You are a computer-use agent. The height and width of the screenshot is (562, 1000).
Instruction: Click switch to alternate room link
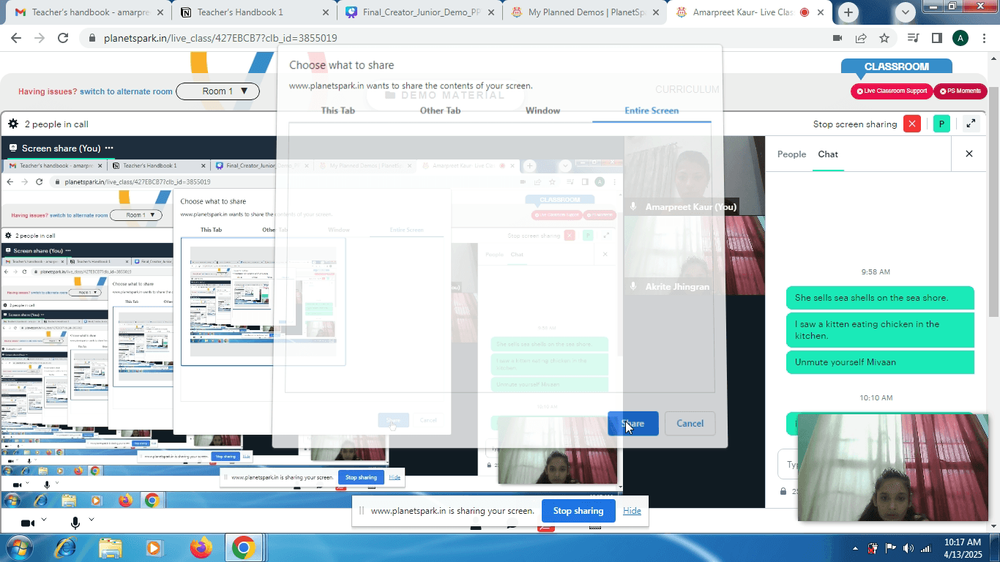(126, 91)
